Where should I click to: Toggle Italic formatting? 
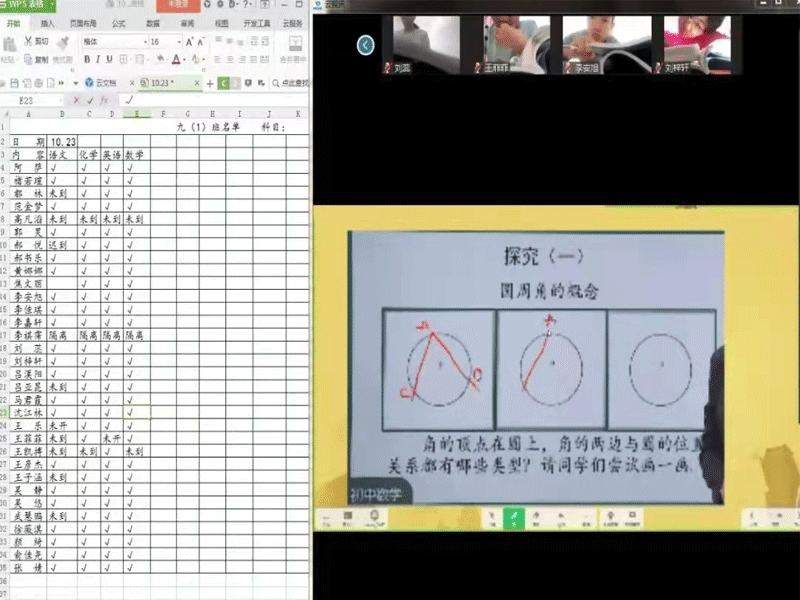(98, 59)
